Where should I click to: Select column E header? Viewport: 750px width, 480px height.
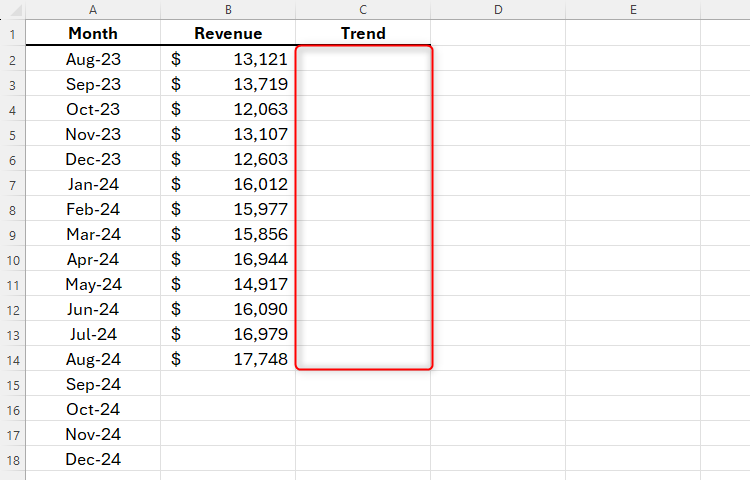[x=633, y=10]
